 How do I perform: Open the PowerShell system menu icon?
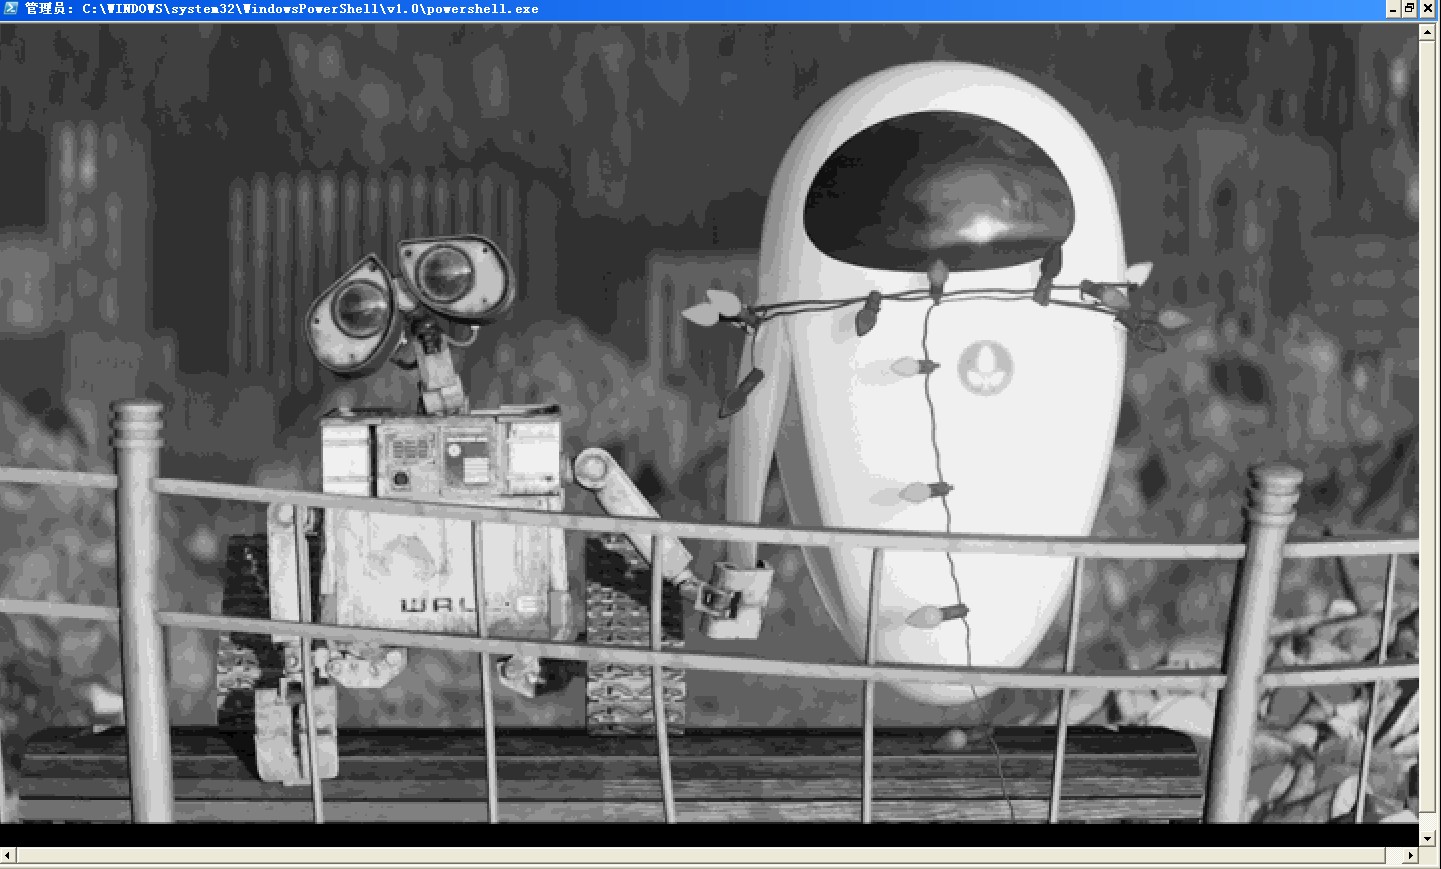click(10, 8)
